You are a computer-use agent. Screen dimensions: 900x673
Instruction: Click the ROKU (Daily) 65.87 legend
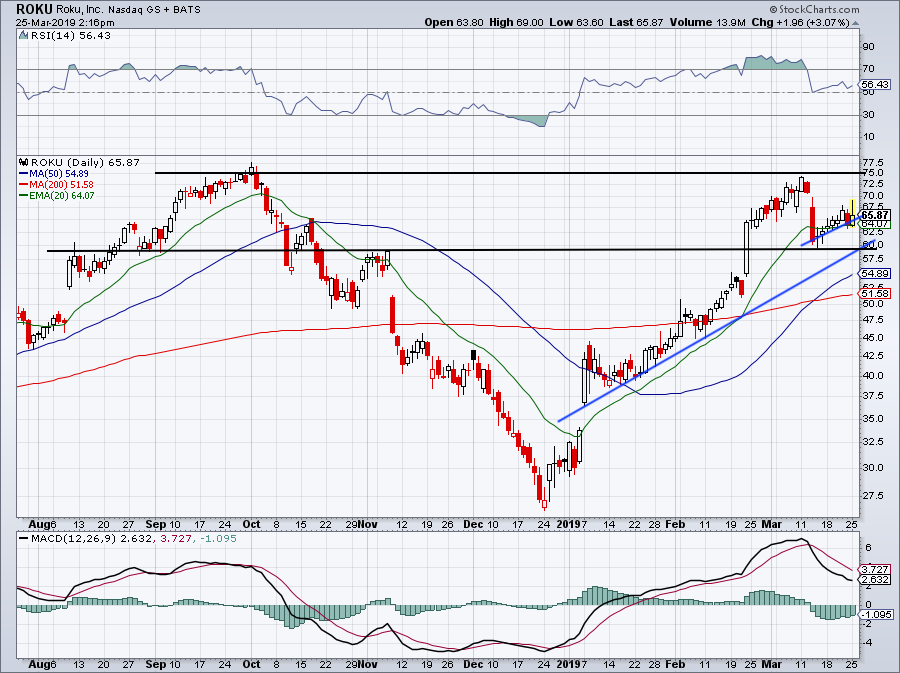click(x=86, y=162)
